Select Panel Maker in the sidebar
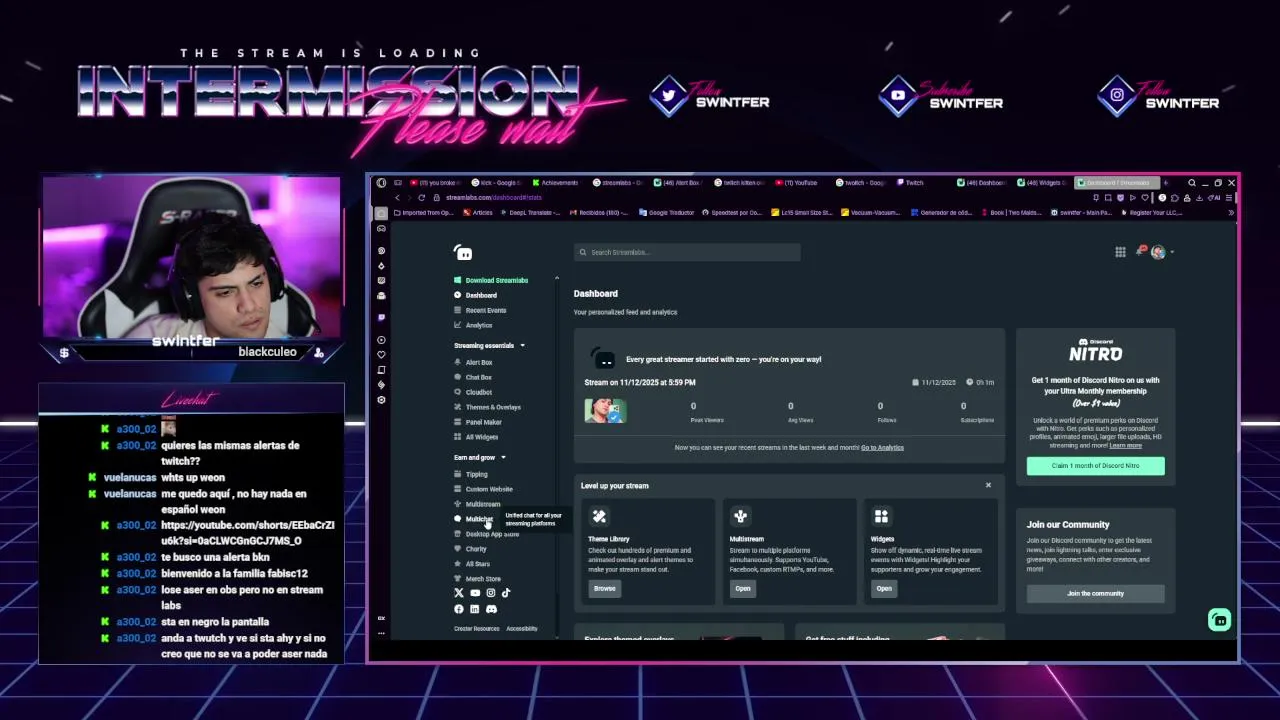 click(478, 422)
